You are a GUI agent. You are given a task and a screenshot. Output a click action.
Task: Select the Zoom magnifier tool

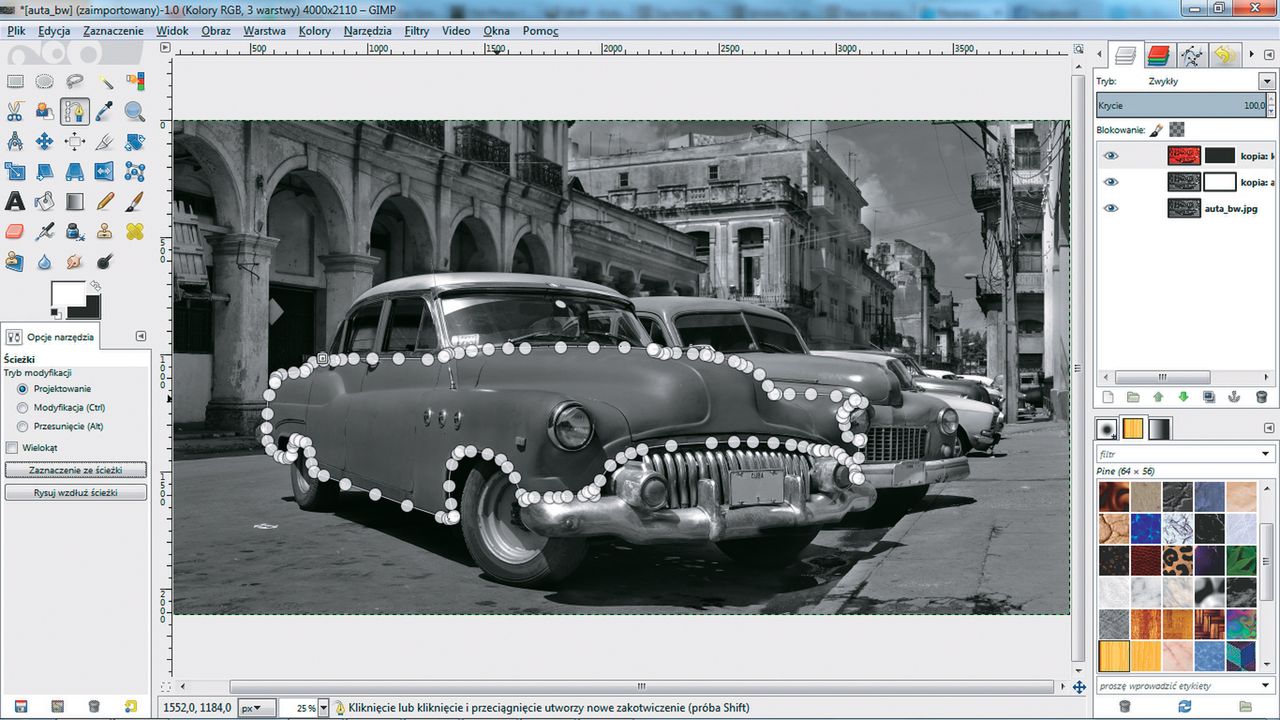pos(134,112)
